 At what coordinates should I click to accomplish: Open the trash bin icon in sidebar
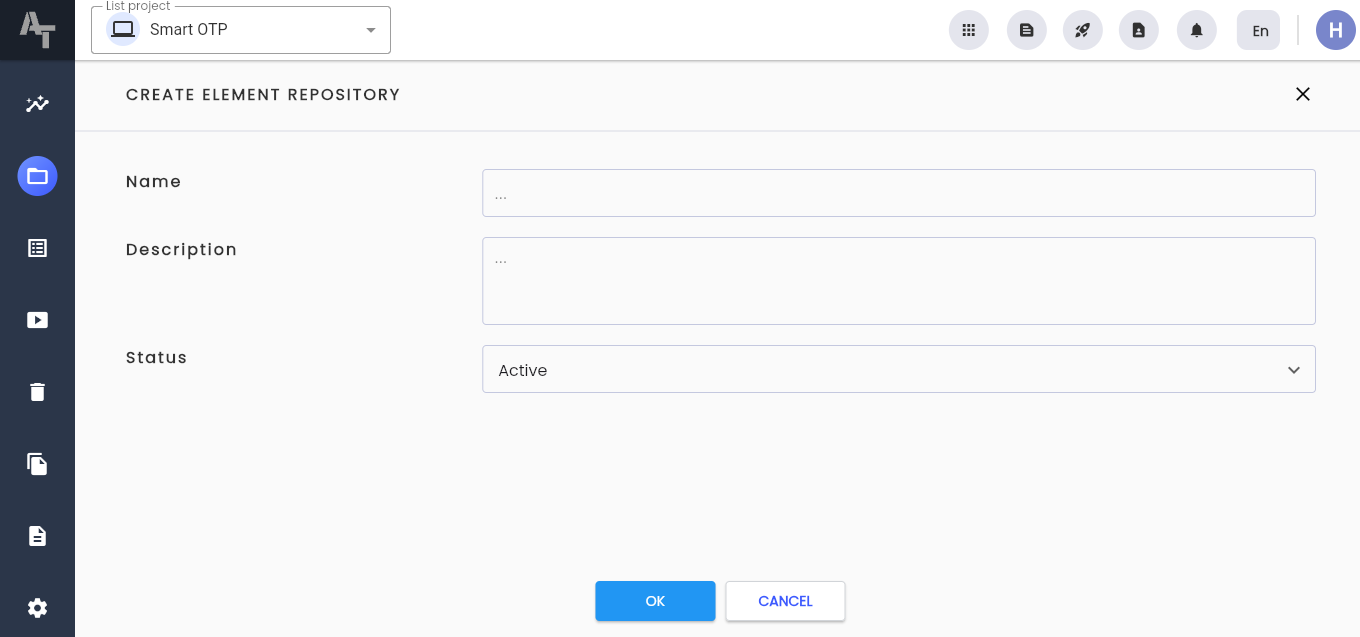37,392
